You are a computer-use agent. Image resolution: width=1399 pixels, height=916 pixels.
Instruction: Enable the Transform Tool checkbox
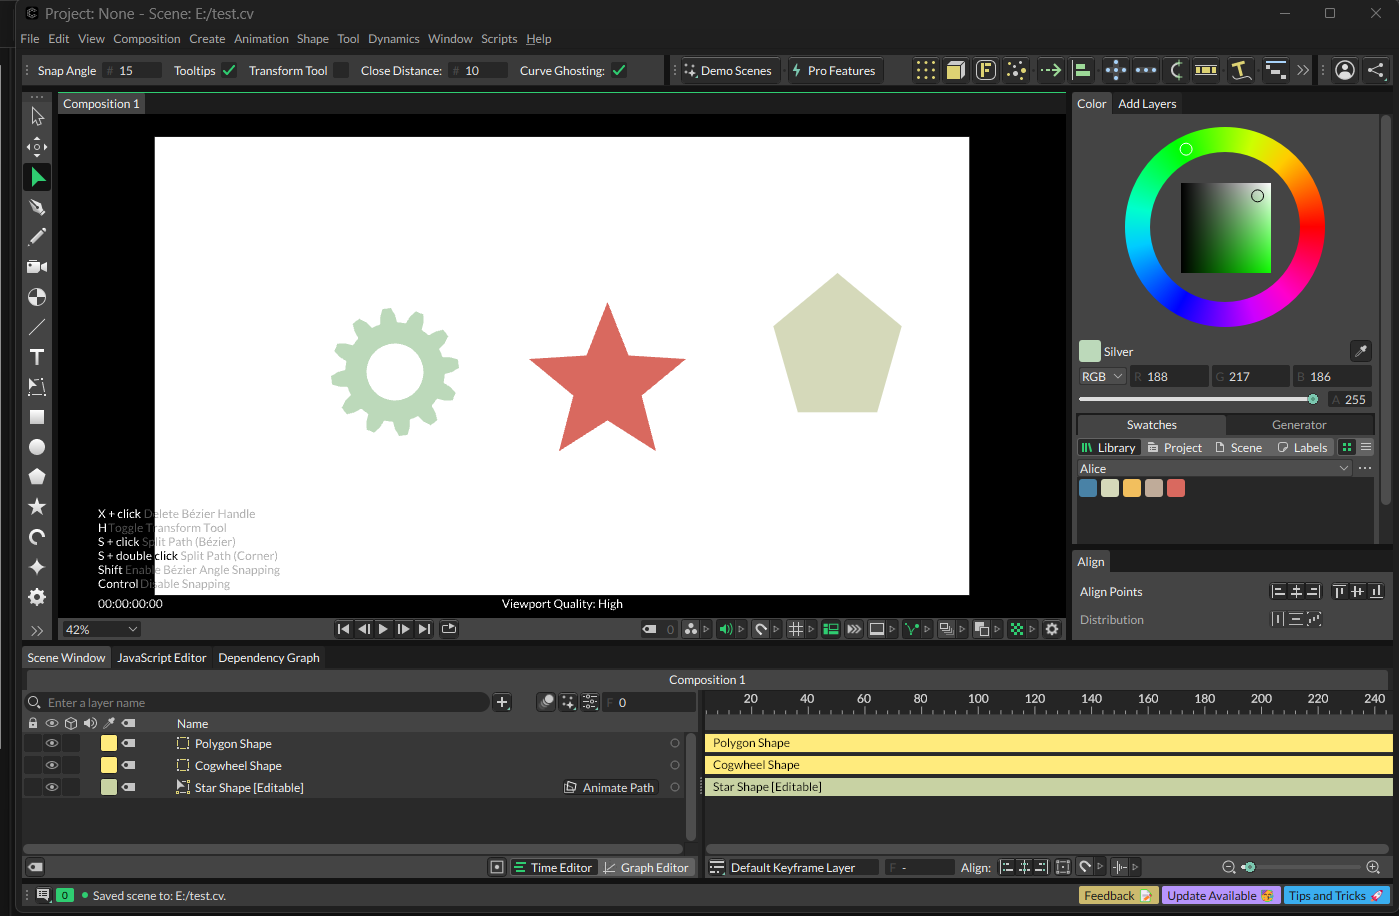341,70
